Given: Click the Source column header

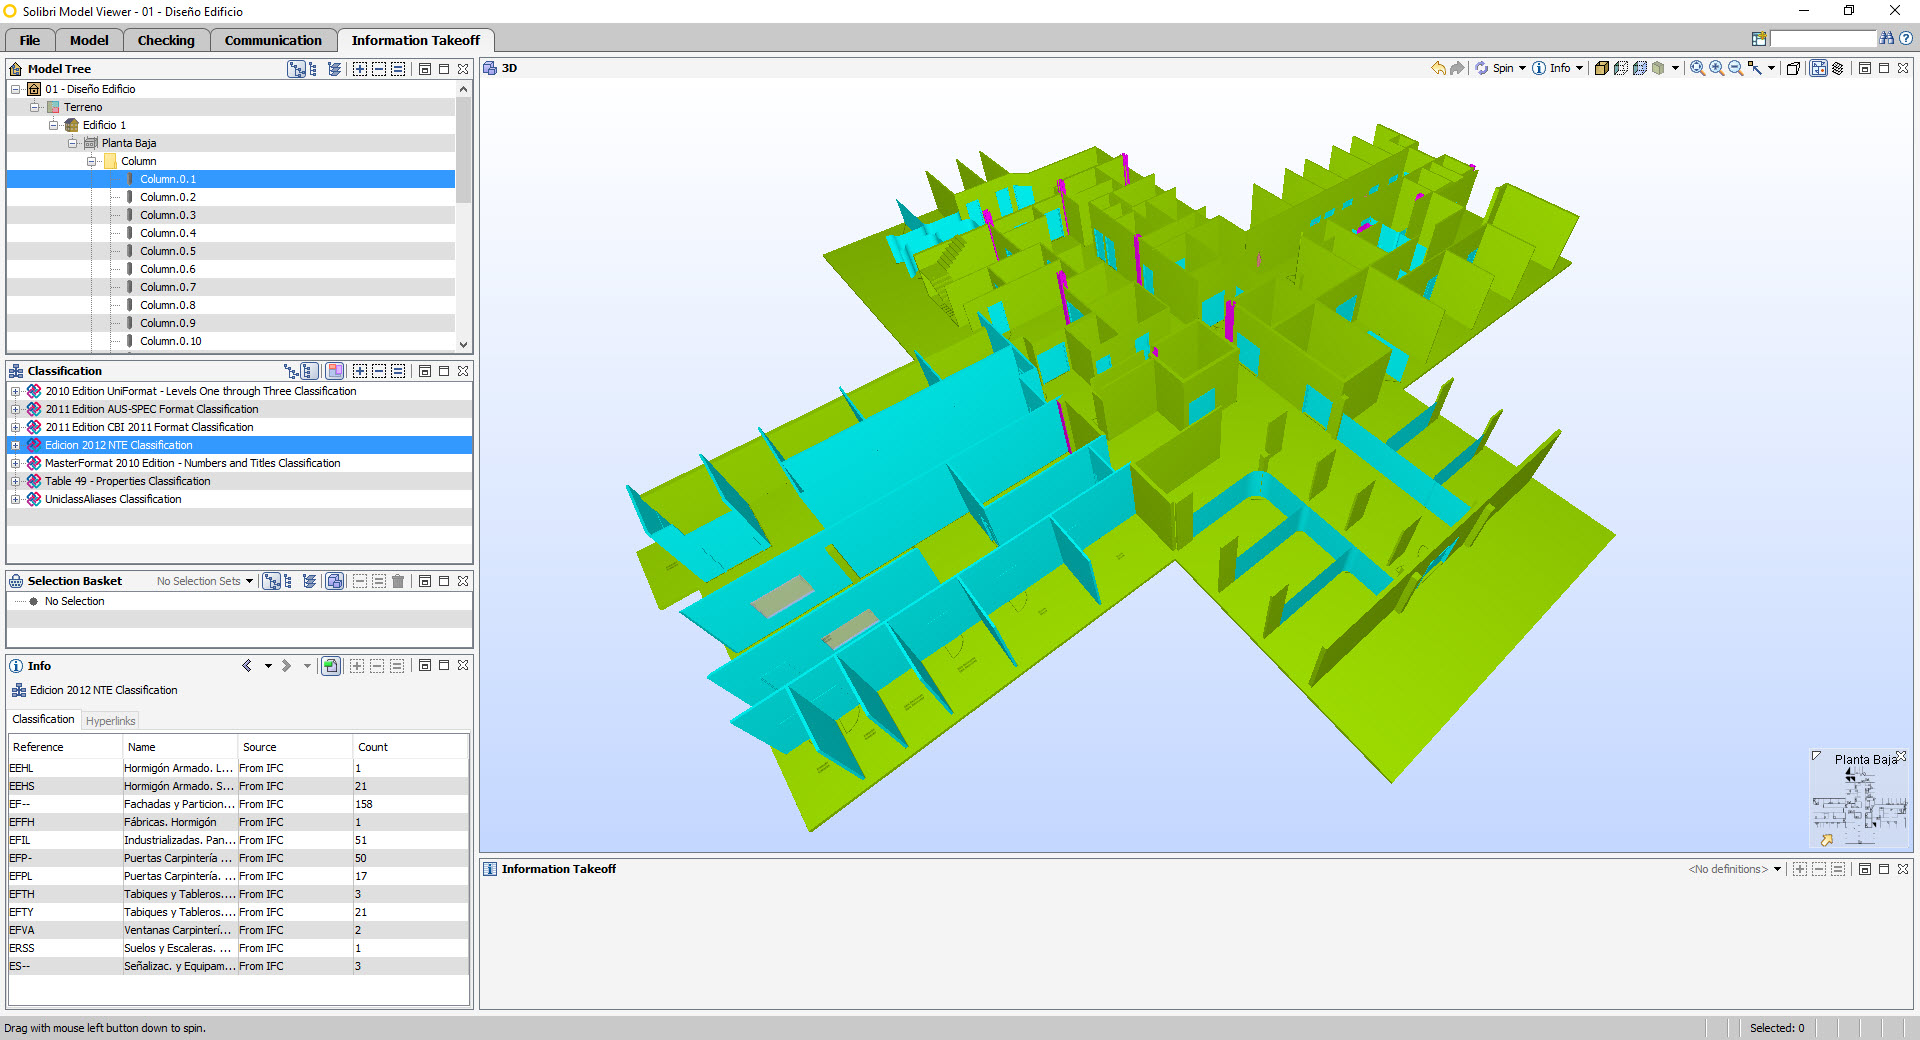Looking at the screenshot, I should 295,747.
